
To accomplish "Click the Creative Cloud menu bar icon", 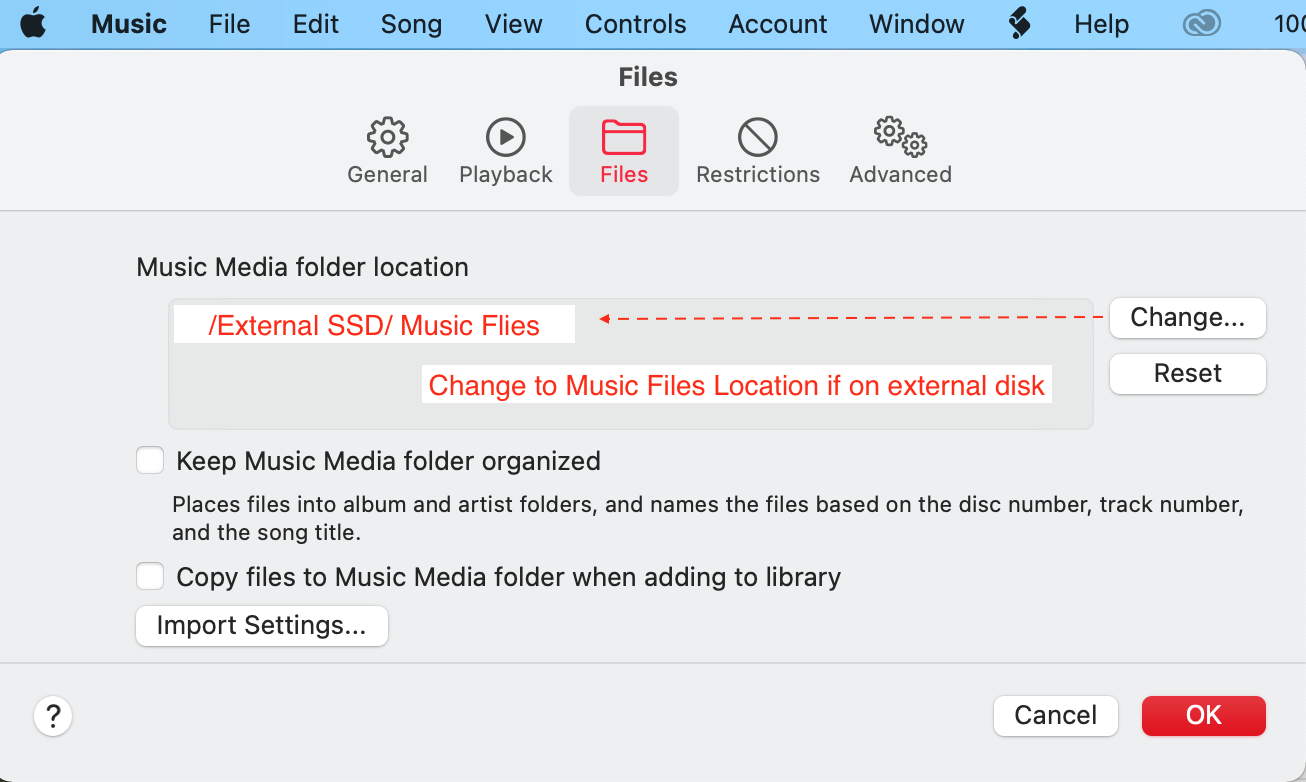I will 1201,24.
